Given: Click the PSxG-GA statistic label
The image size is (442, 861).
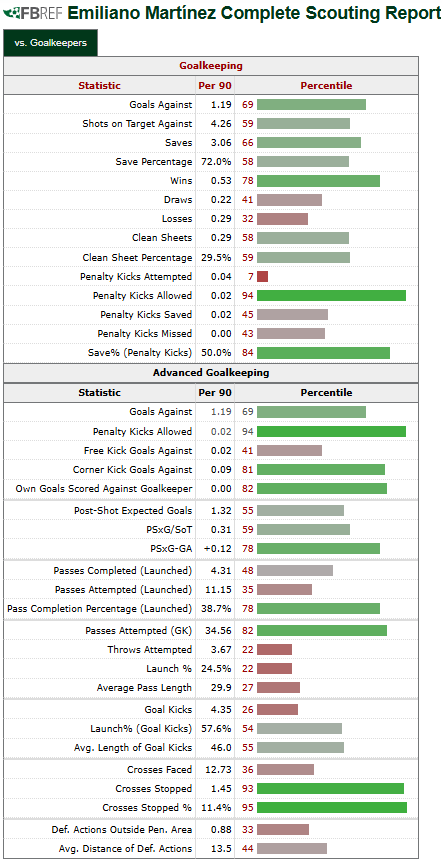Looking at the screenshot, I should [171, 549].
